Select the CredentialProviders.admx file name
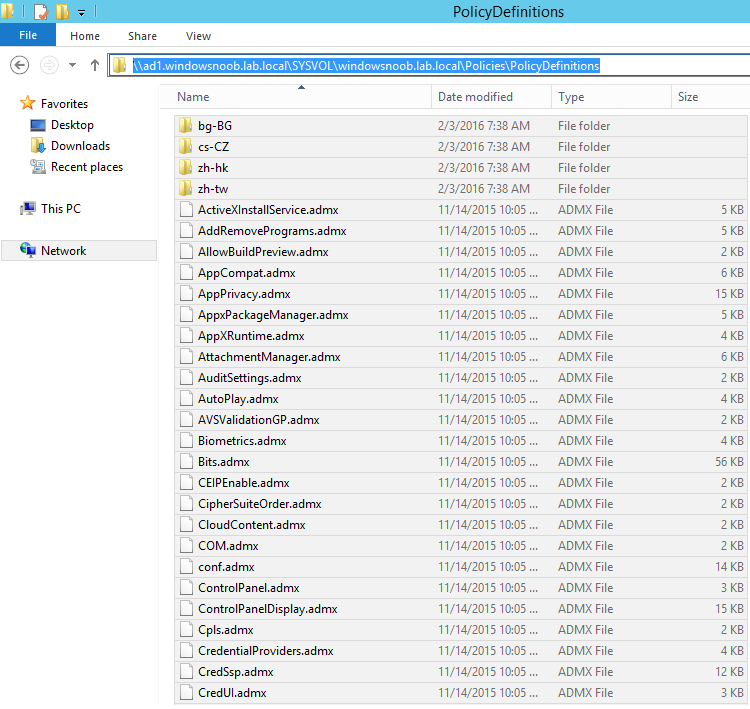The width and height of the screenshot is (750, 709). click(x=265, y=652)
